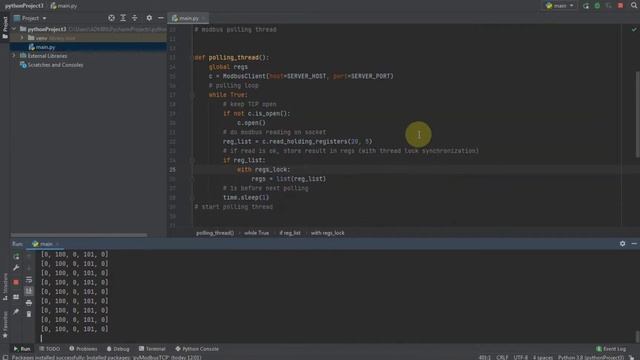
Task: Open main run configuration dropdown
Action: pyautogui.click(x=560, y=6)
